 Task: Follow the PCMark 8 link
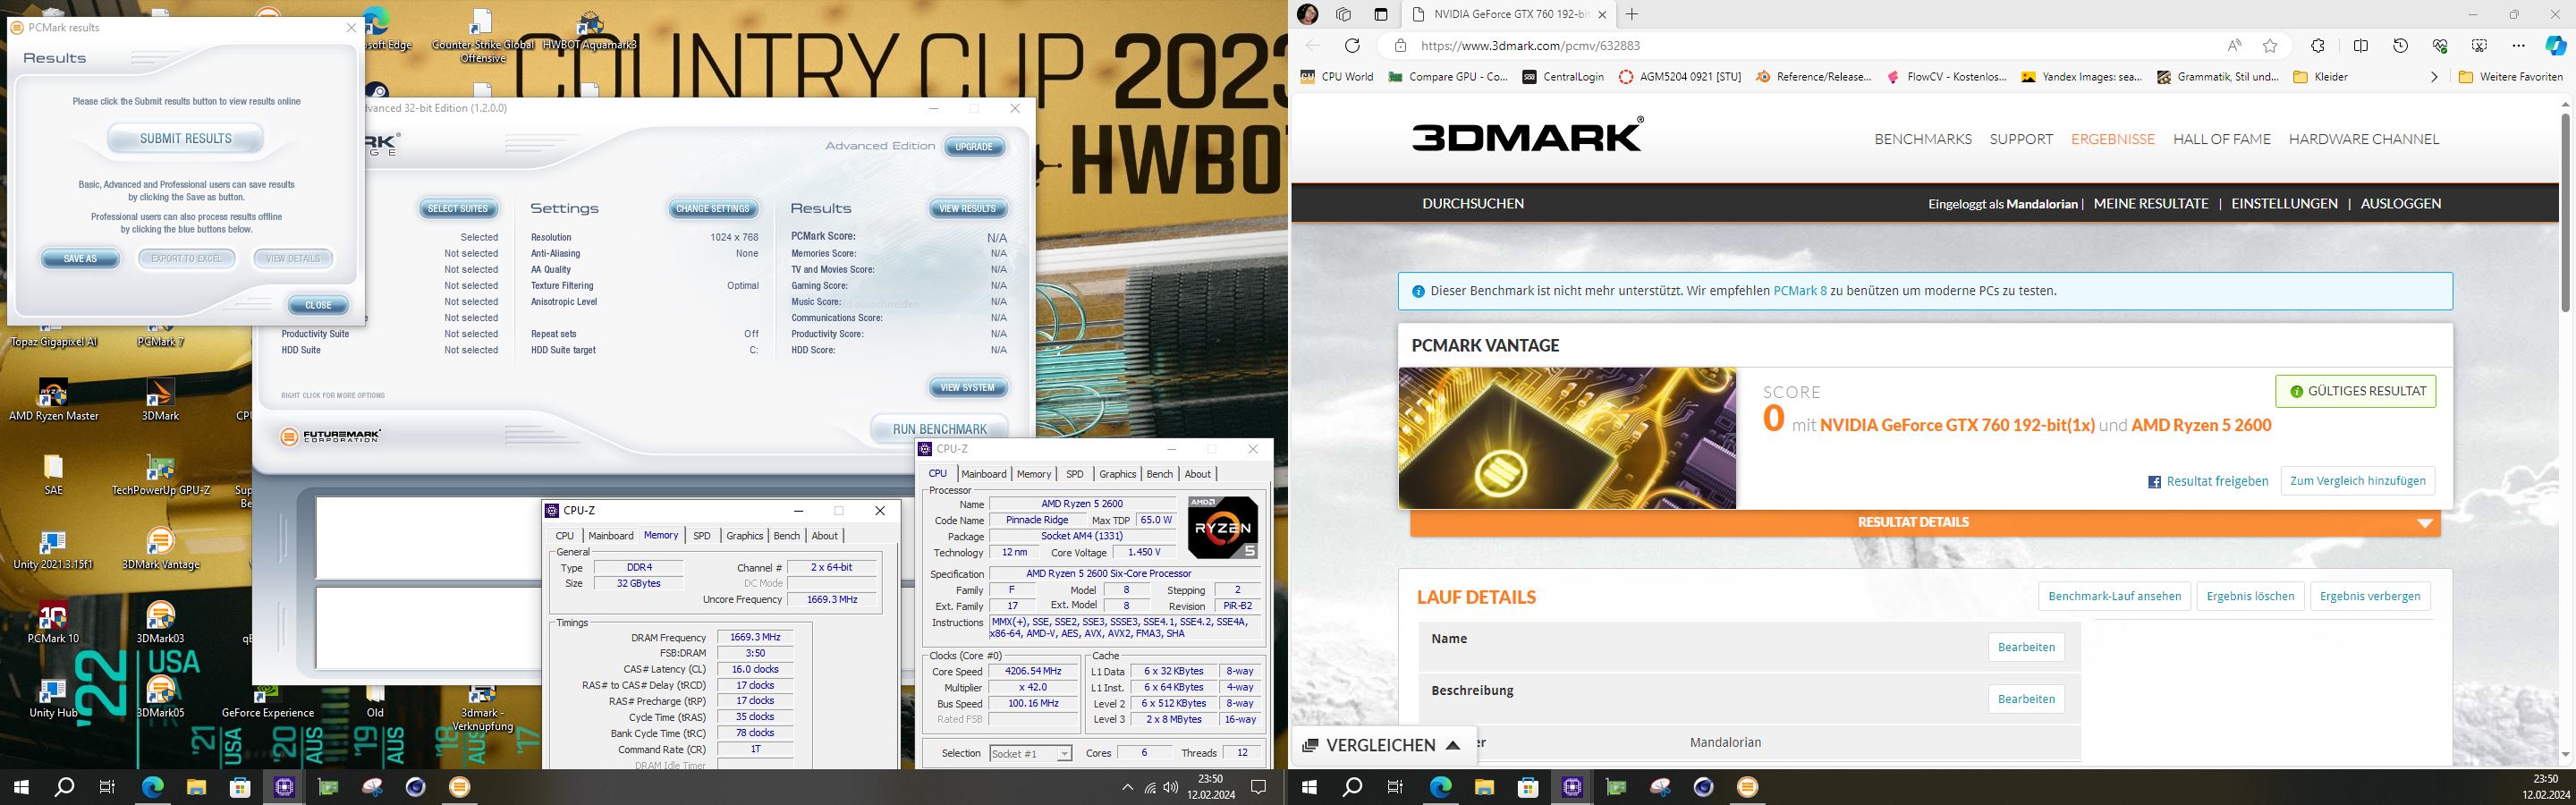[1800, 291]
